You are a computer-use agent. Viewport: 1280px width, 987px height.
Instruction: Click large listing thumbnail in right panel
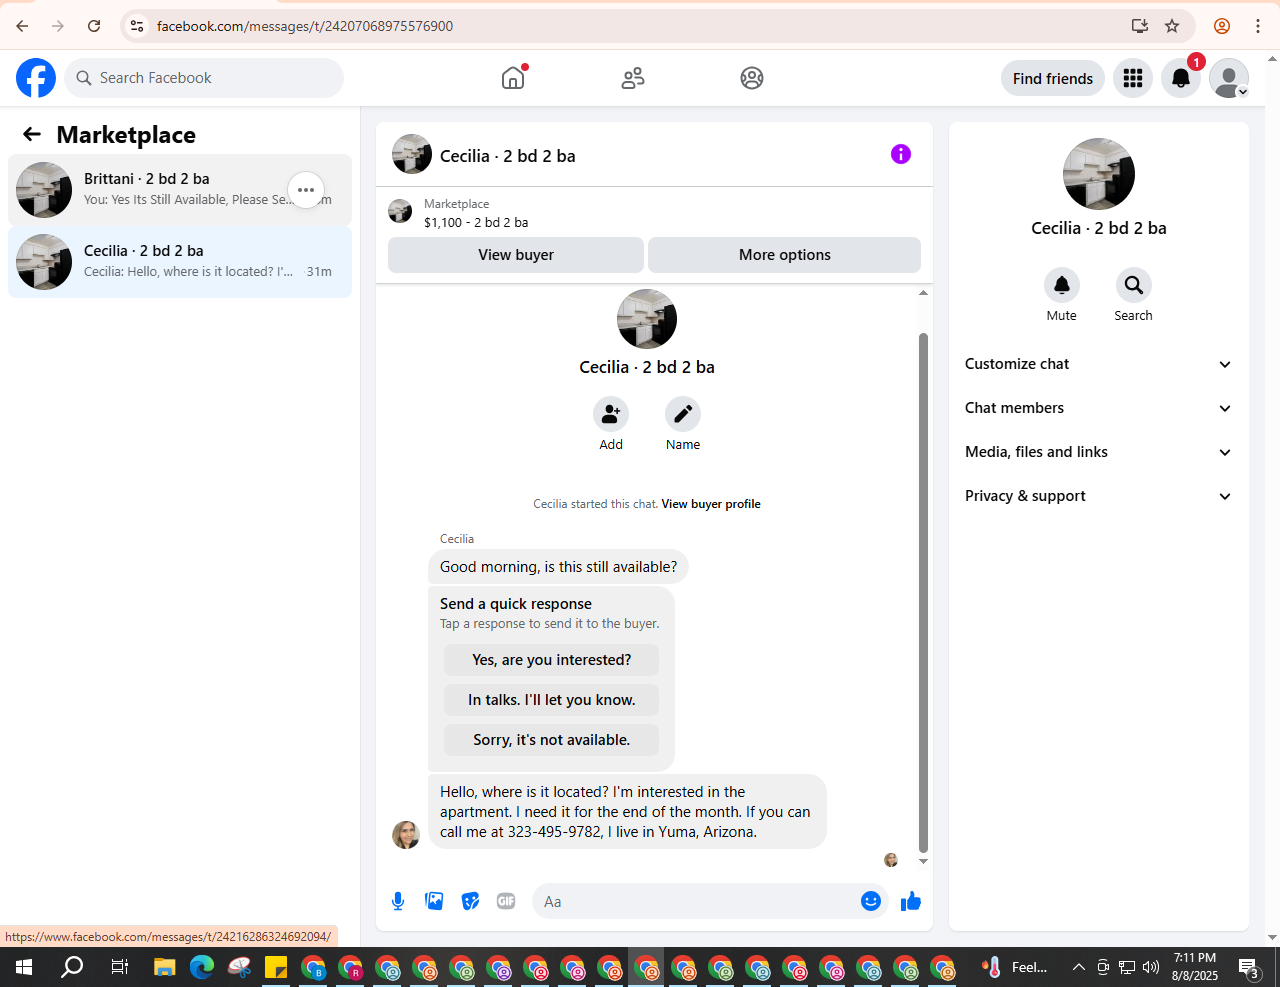click(1099, 174)
